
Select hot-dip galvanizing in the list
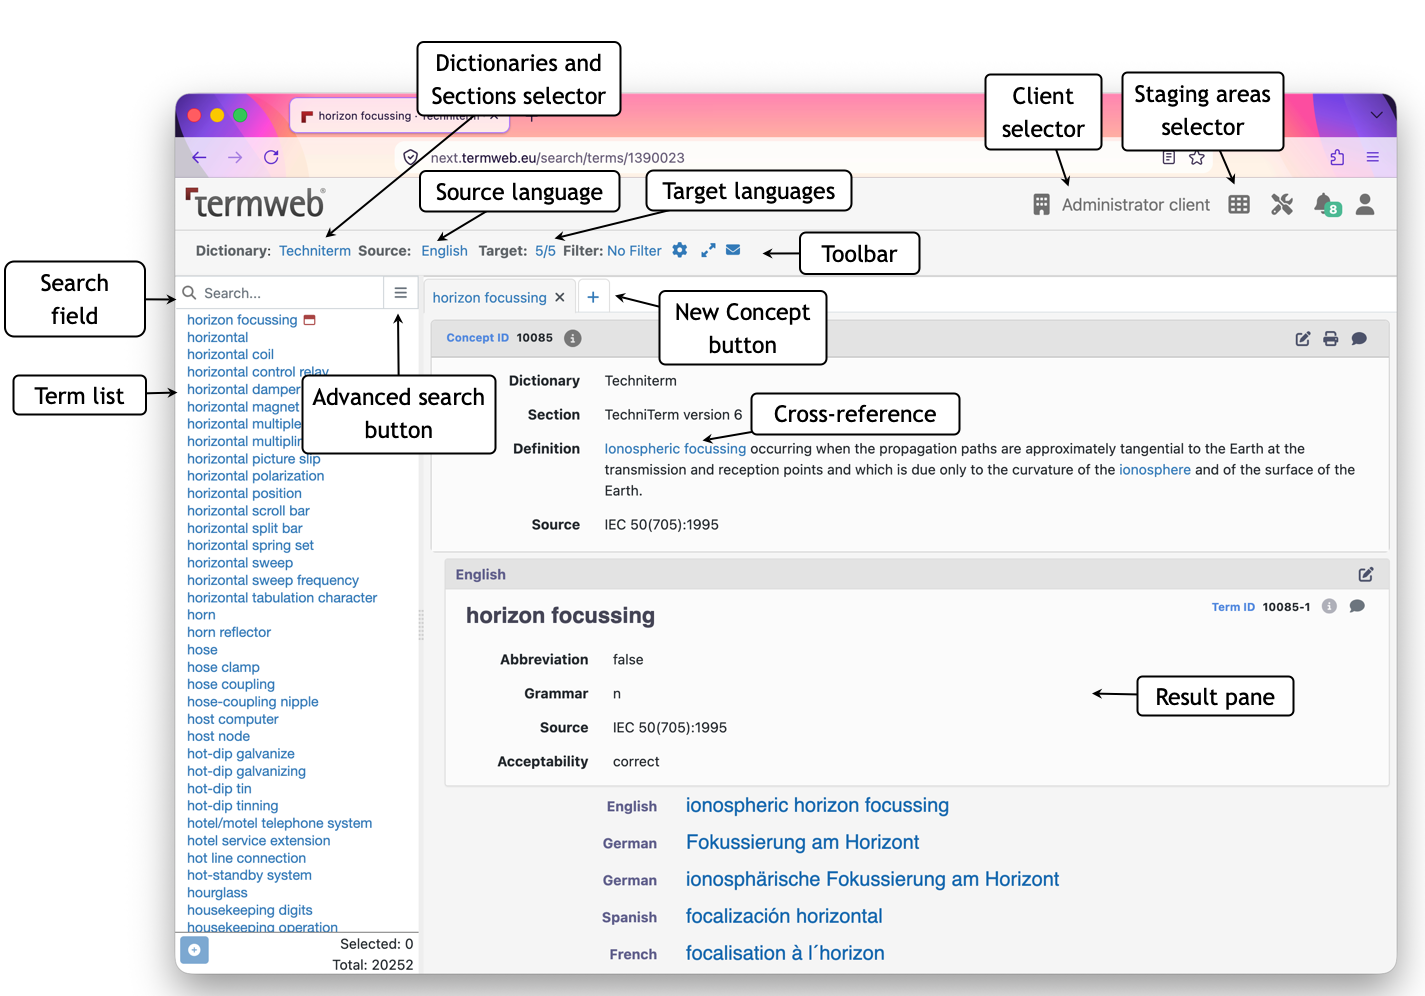[246, 771]
